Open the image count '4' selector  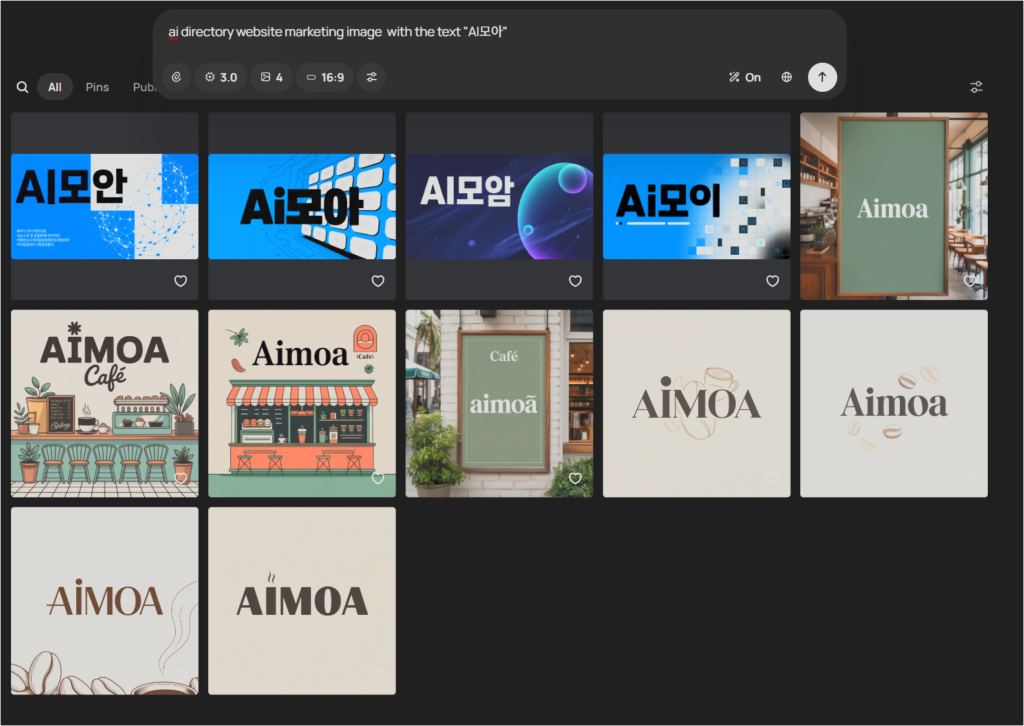pos(271,77)
